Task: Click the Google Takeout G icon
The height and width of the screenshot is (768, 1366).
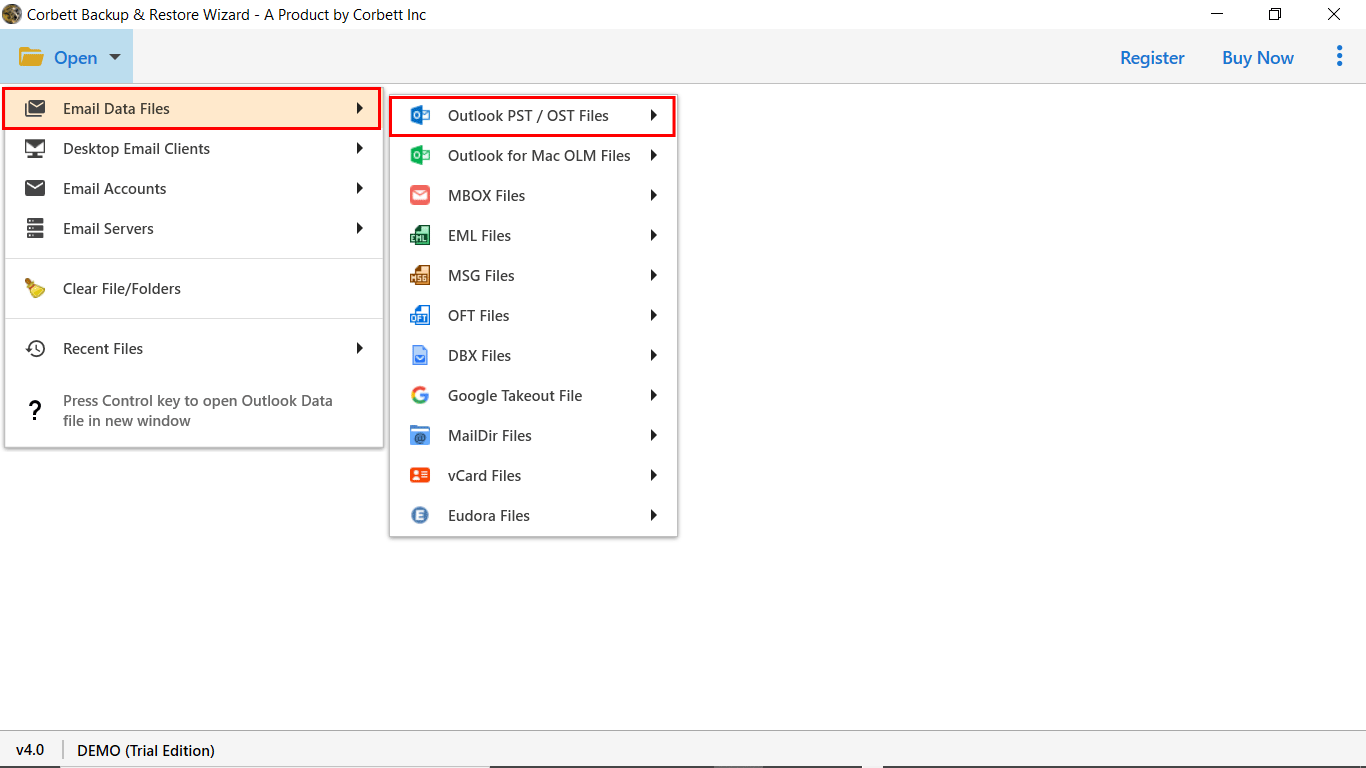Action: pos(420,396)
